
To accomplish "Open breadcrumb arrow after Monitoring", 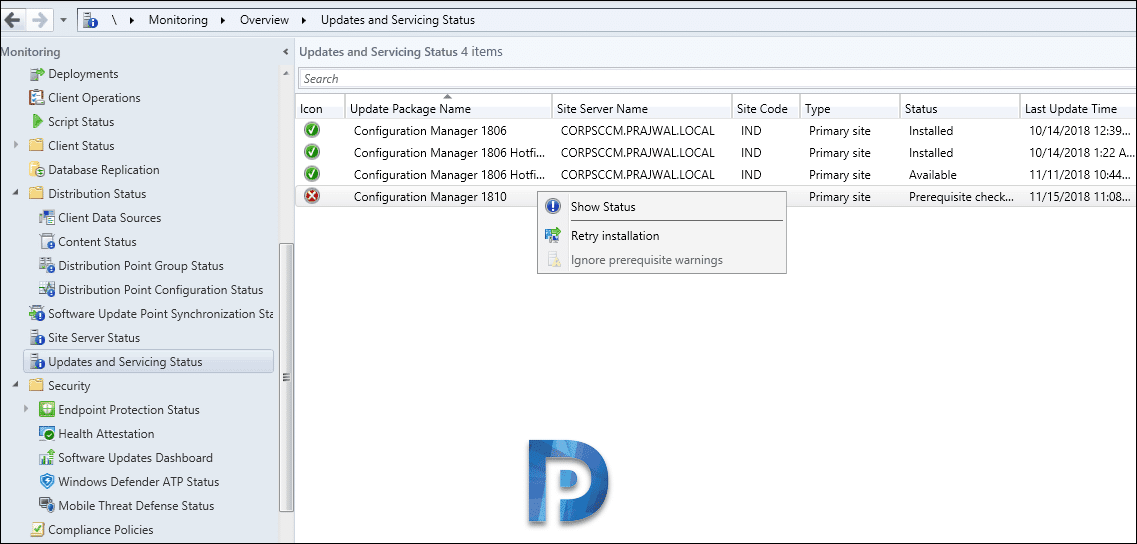I will pos(224,20).
